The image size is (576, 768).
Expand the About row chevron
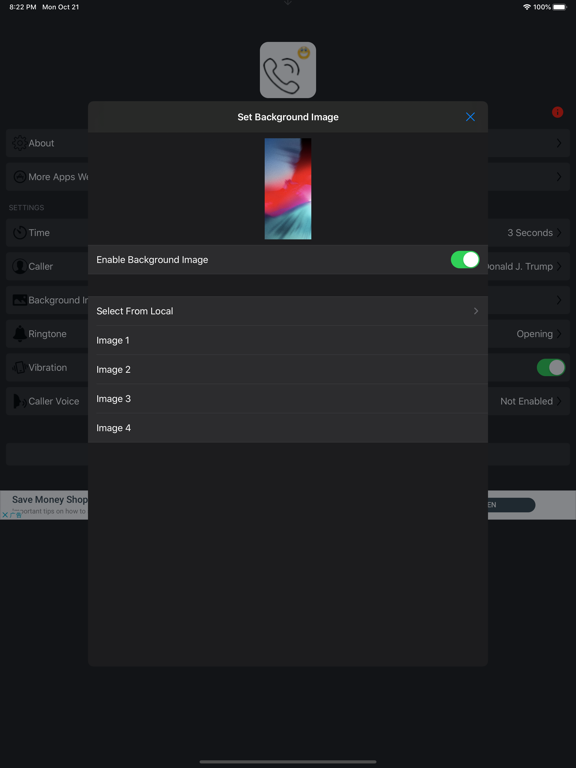click(559, 143)
